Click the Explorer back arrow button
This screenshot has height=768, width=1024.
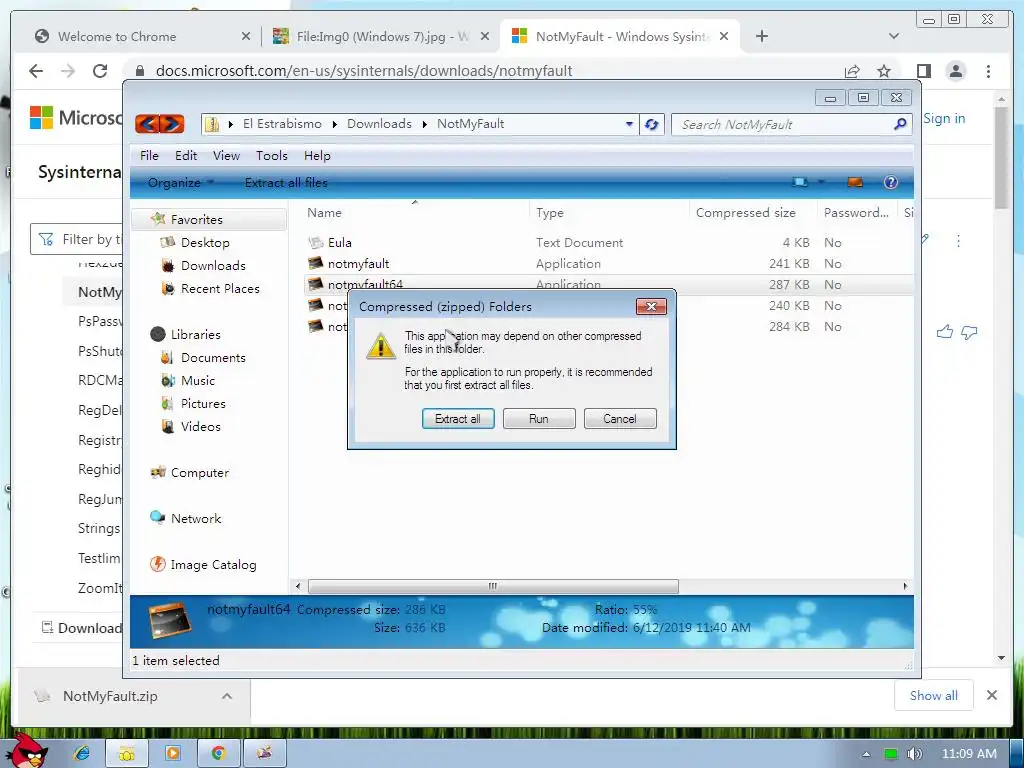pos(148,123)
